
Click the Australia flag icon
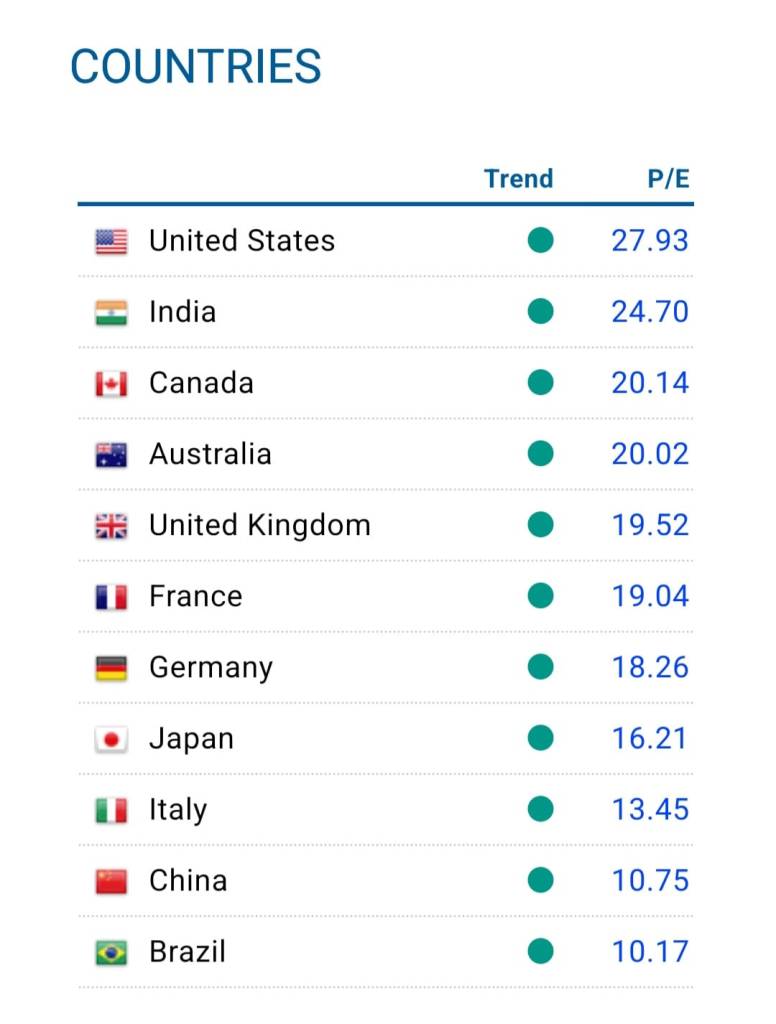pos(111,455)
